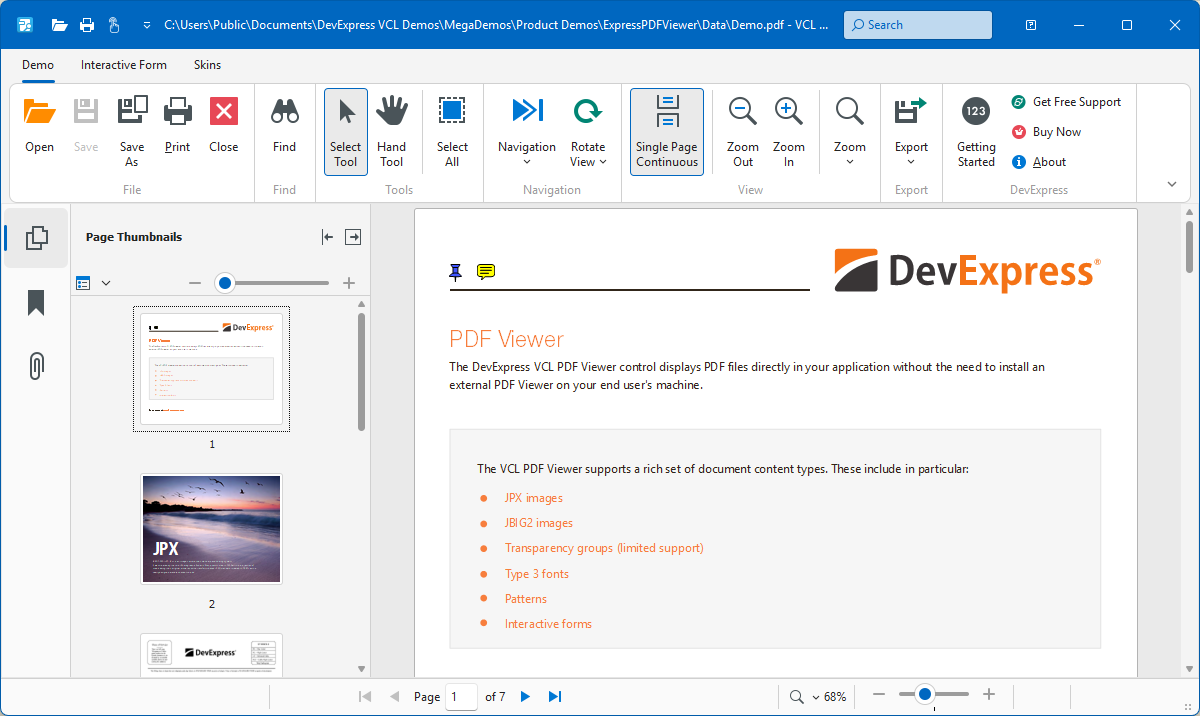Open the Zoom dropdown in the ribbon
Viewport: 1200px width, 716px height.
(850, 132)
